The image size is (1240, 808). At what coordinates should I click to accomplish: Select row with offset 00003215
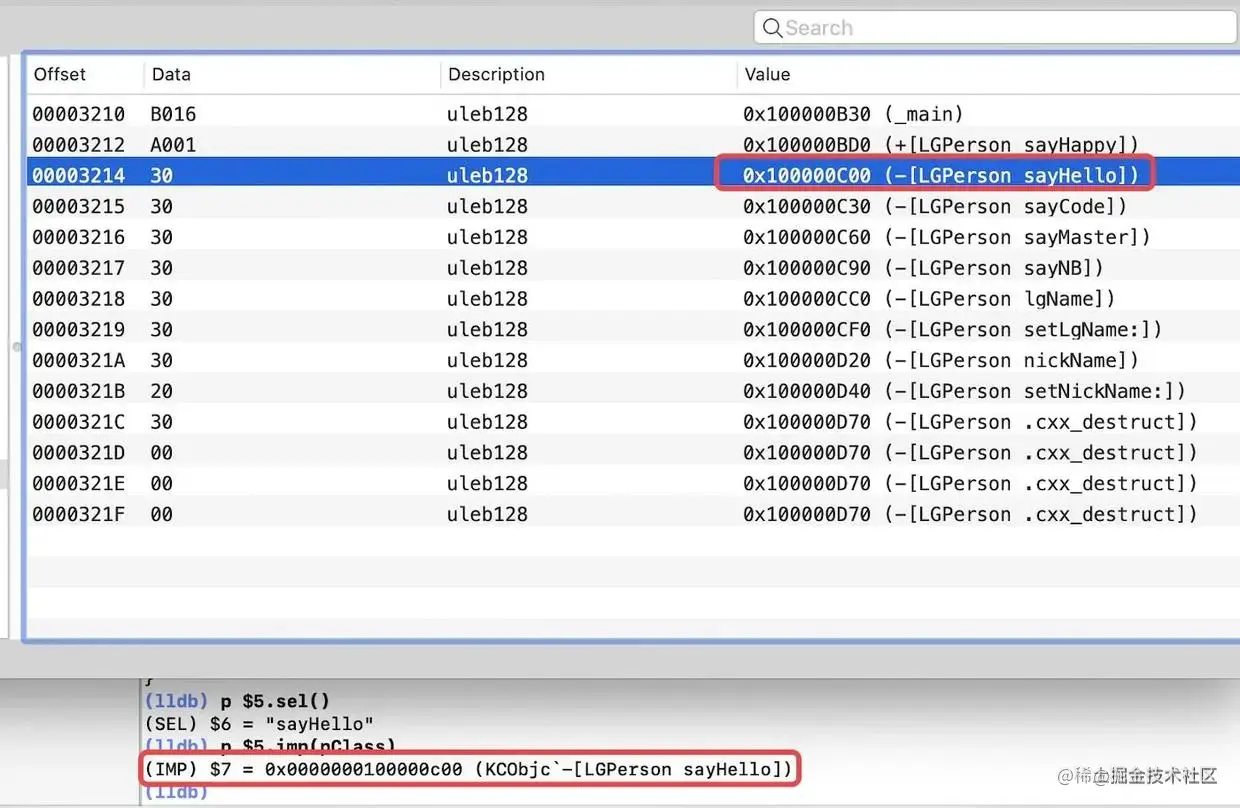point(632,206)
